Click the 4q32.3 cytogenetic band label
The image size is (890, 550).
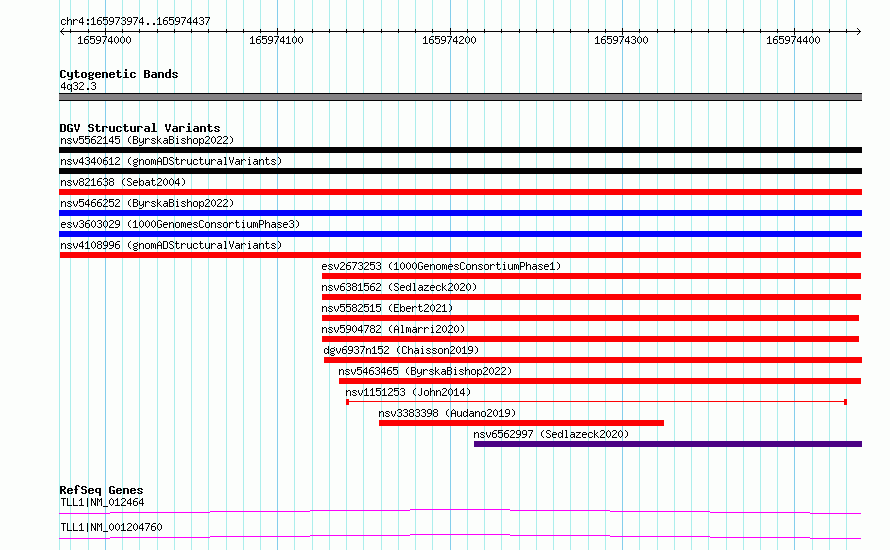click(x=78, y=86)
